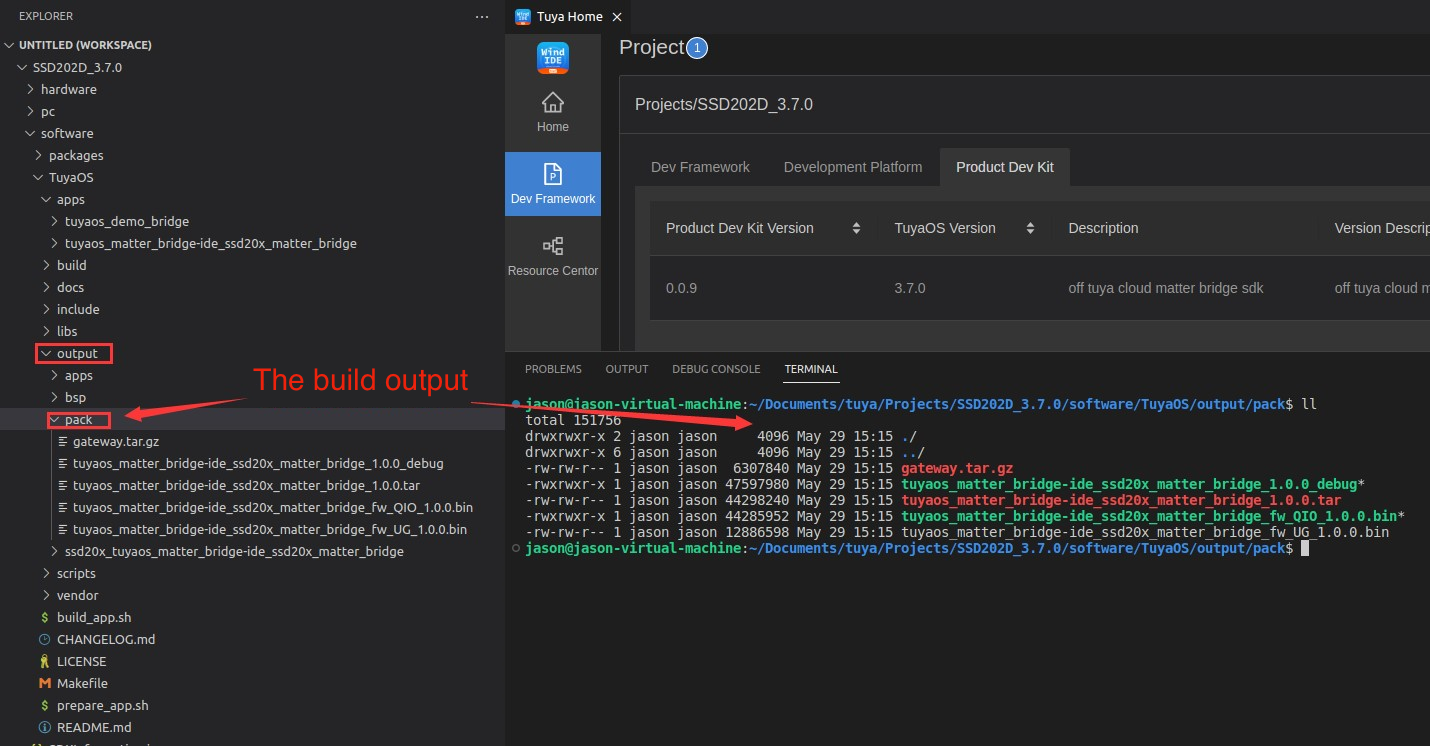Sort by Product Dev Kit Version
Screen dimensions: 1430x746
point(856,228)
